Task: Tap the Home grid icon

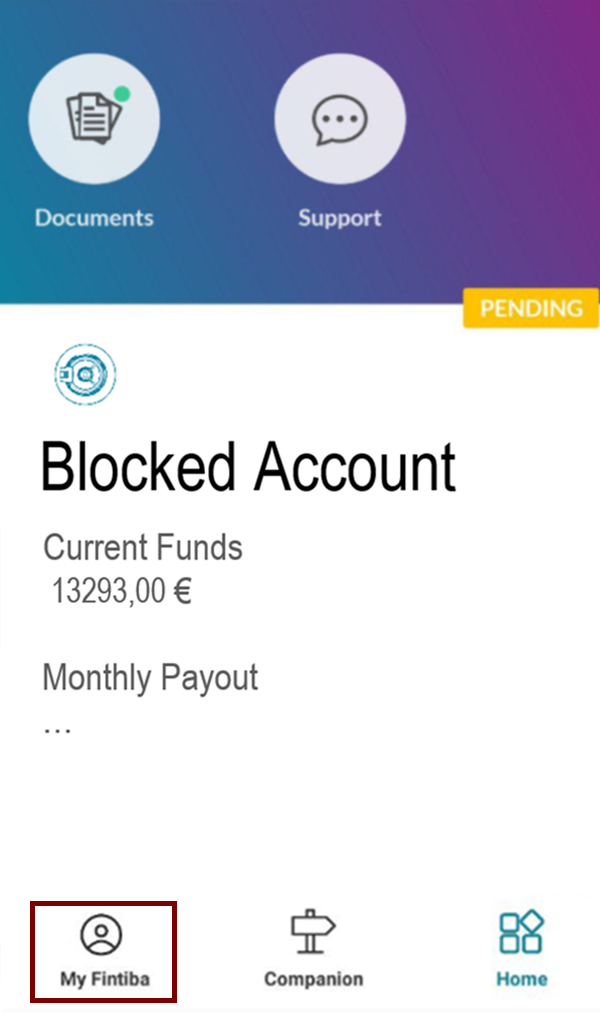Action: click(x=521, y=932)
